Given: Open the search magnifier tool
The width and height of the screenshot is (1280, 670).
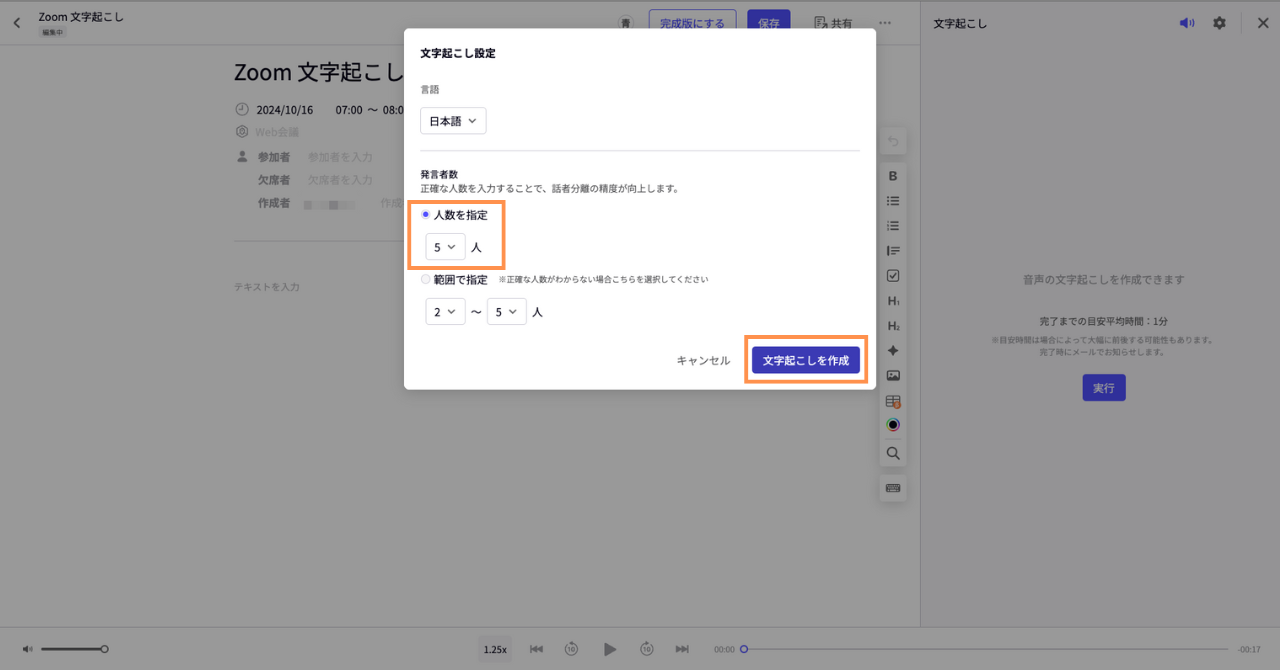Looking at the screenshot, I should (893, 453).
